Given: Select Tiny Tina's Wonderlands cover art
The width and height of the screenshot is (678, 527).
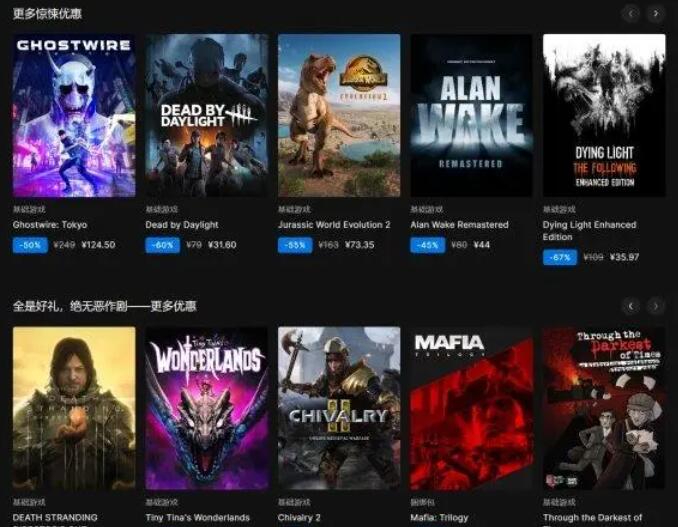Looking at the screenshot, I should click(x=207, y=408).
